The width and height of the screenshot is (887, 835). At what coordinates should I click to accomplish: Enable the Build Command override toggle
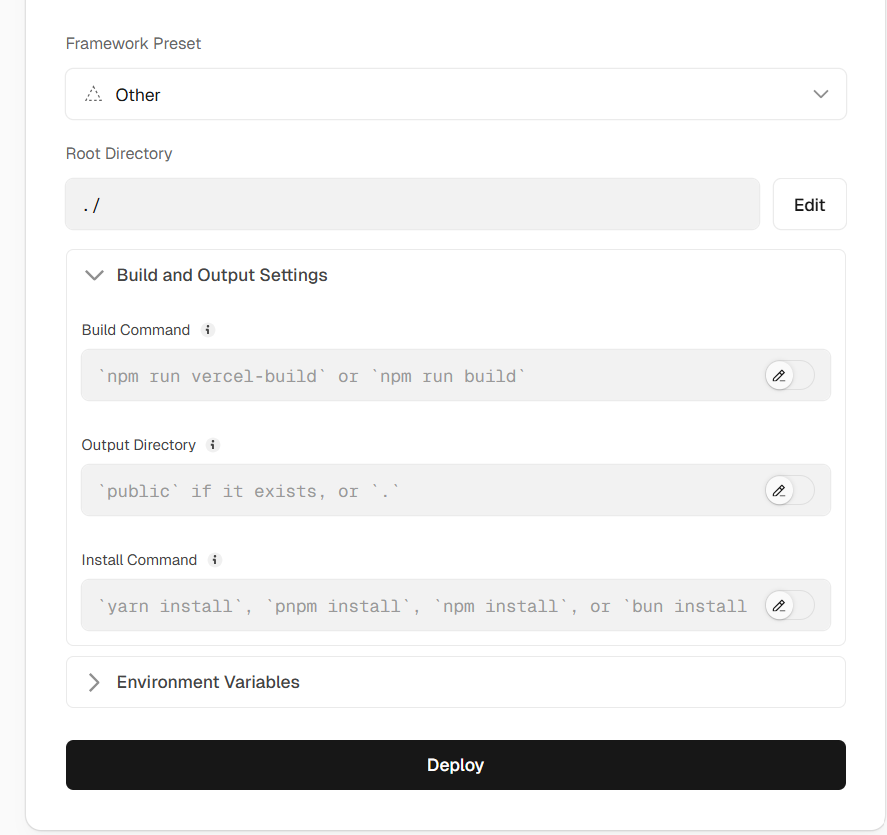[789, 376]
